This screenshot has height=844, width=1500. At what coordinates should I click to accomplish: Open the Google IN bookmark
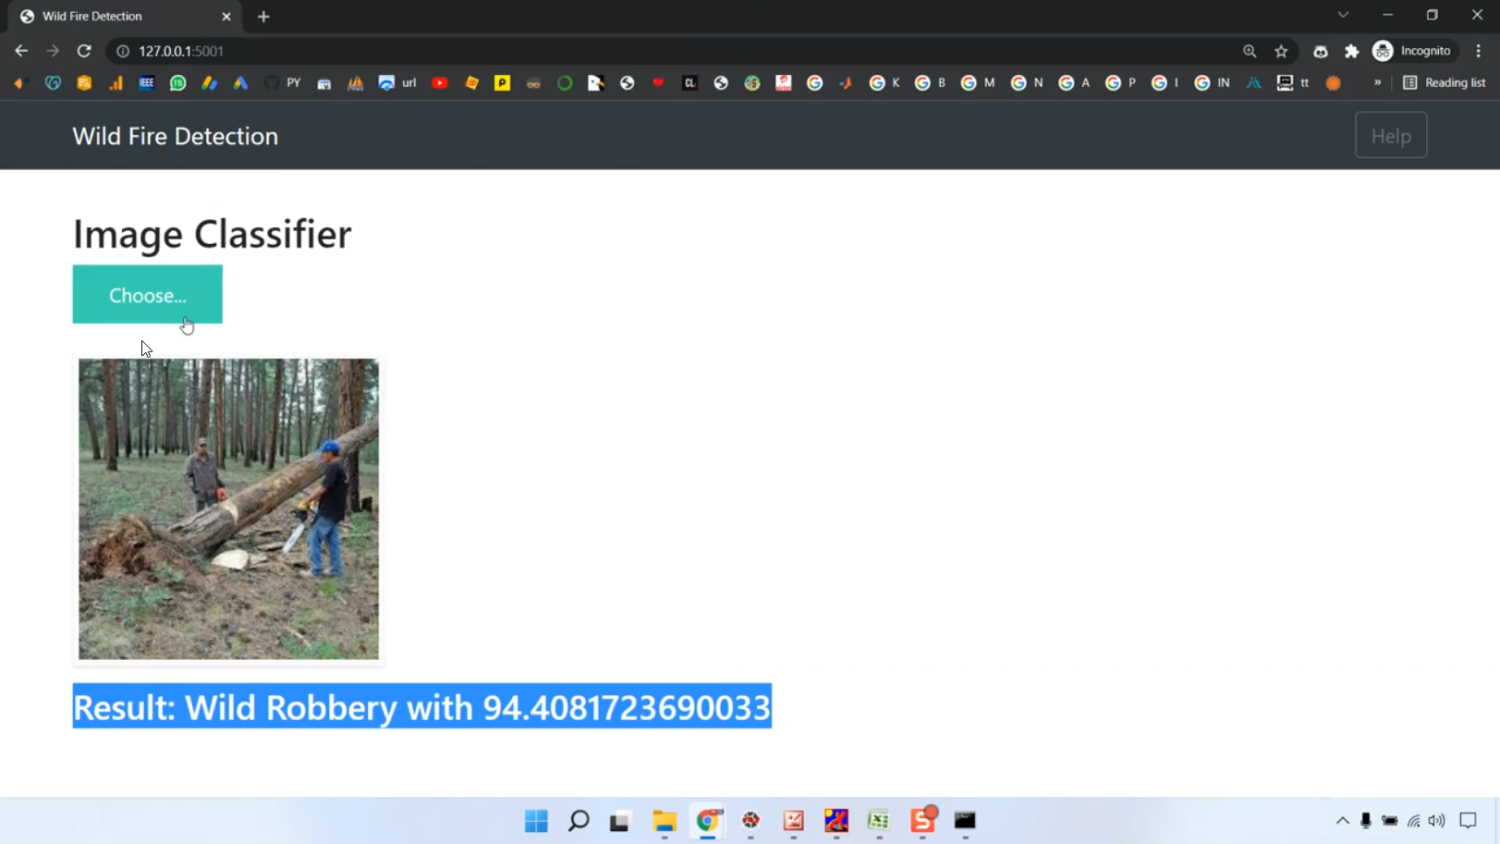point(1212,83)
